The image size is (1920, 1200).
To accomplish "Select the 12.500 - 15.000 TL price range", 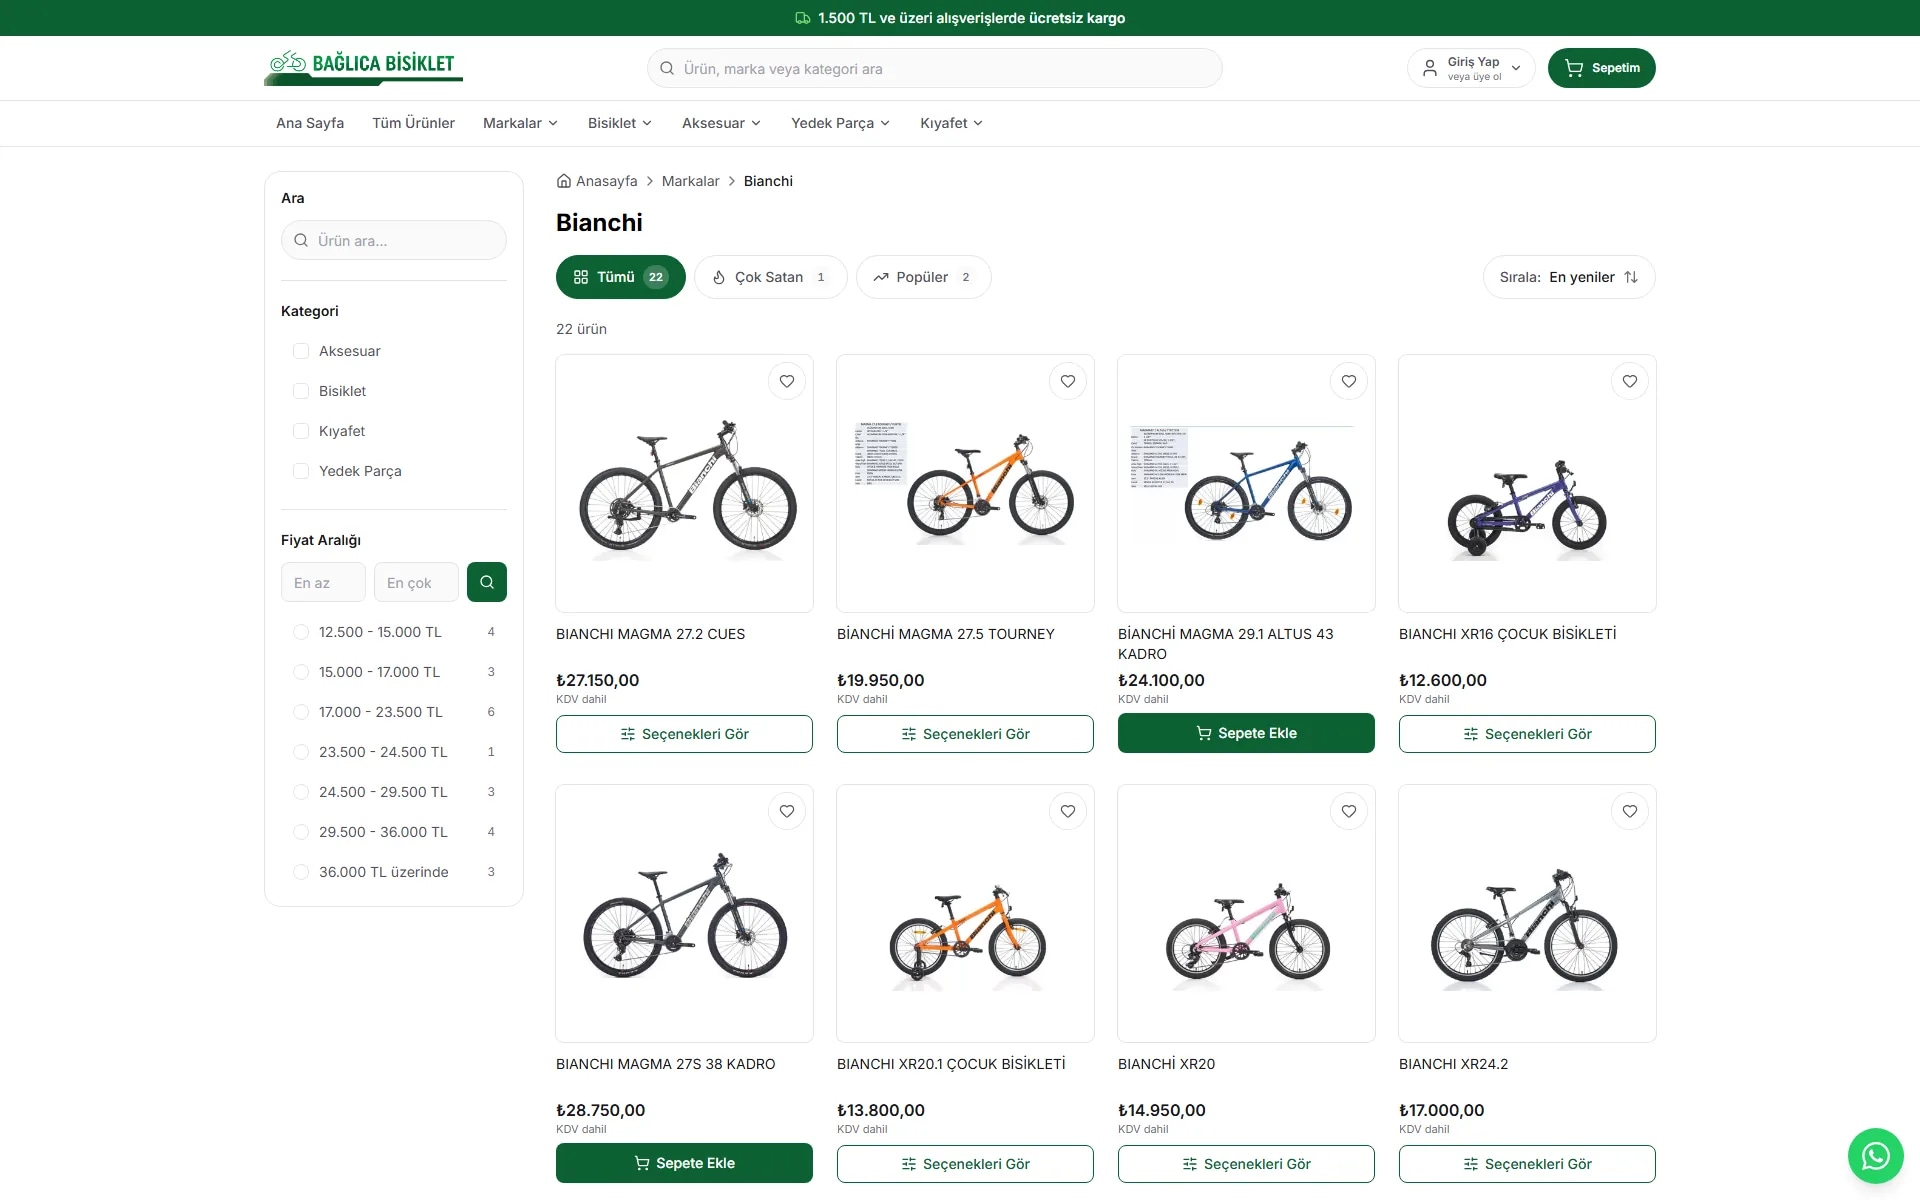I will pyautogui.click(x=301, y=632).
